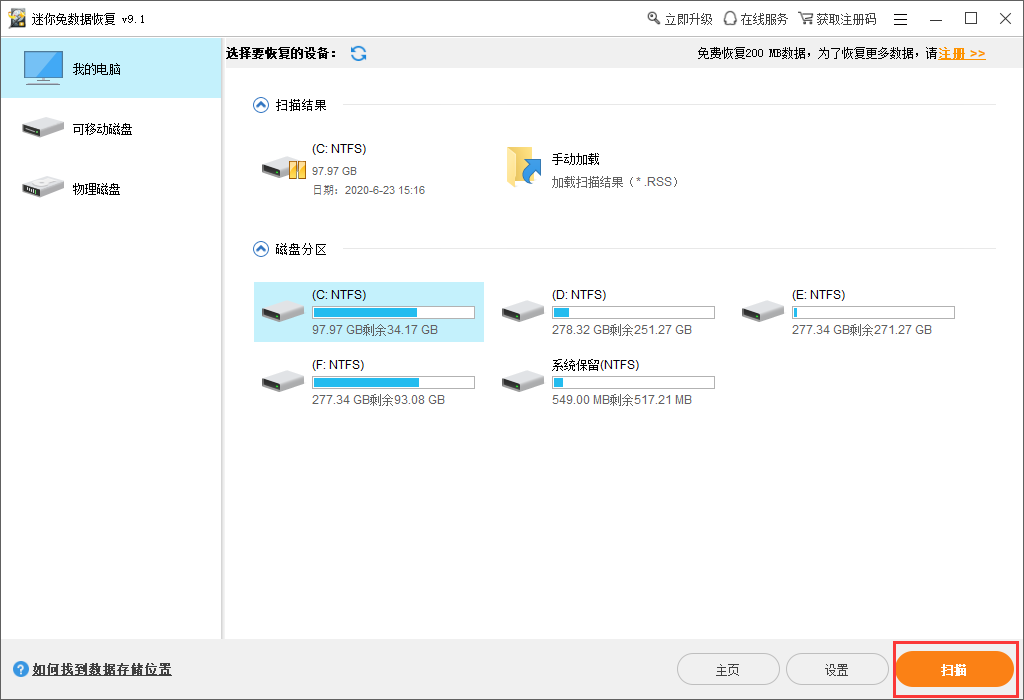
Task: Open the hamburger menu icon
Action: tap(901, 19)
